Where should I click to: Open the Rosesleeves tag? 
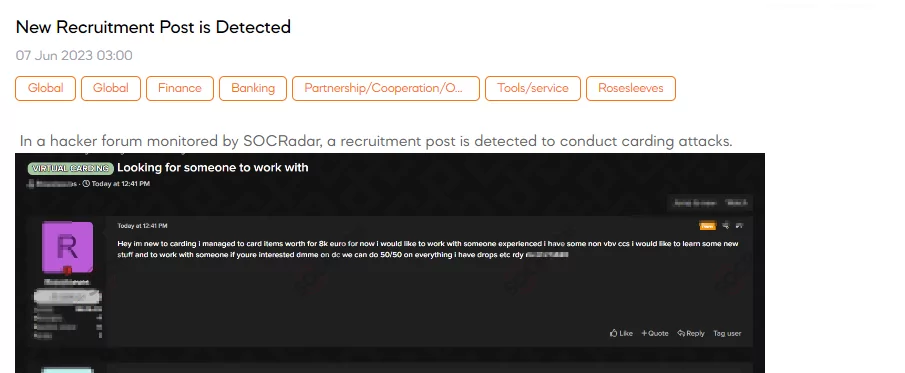click(x=631, y=88)
